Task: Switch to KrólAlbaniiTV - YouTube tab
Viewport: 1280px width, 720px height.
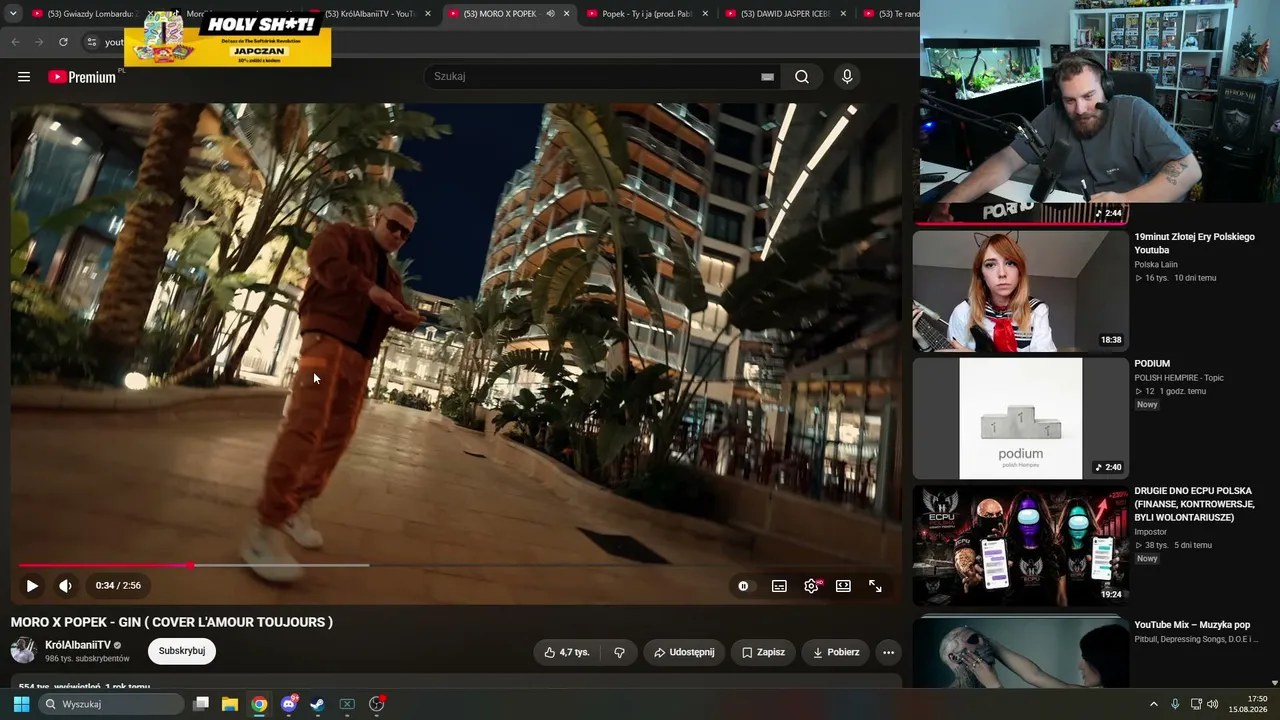Action: [370, 14]
